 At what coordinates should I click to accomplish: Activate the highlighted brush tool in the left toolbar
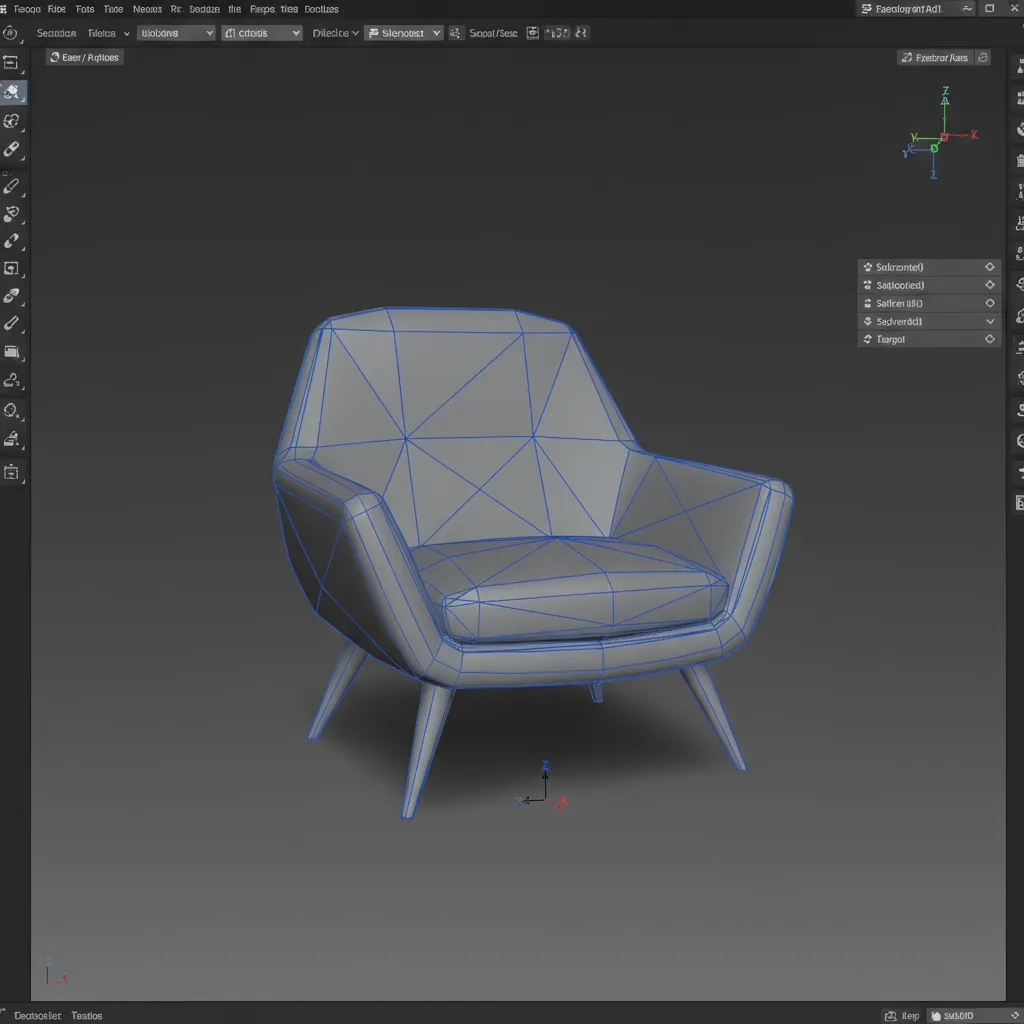pos(13,92)
